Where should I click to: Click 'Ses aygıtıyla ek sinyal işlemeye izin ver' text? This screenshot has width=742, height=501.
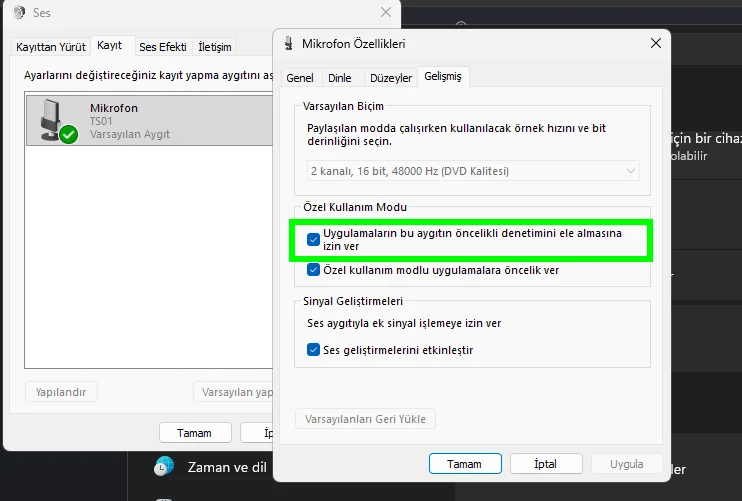click(404, 323)
